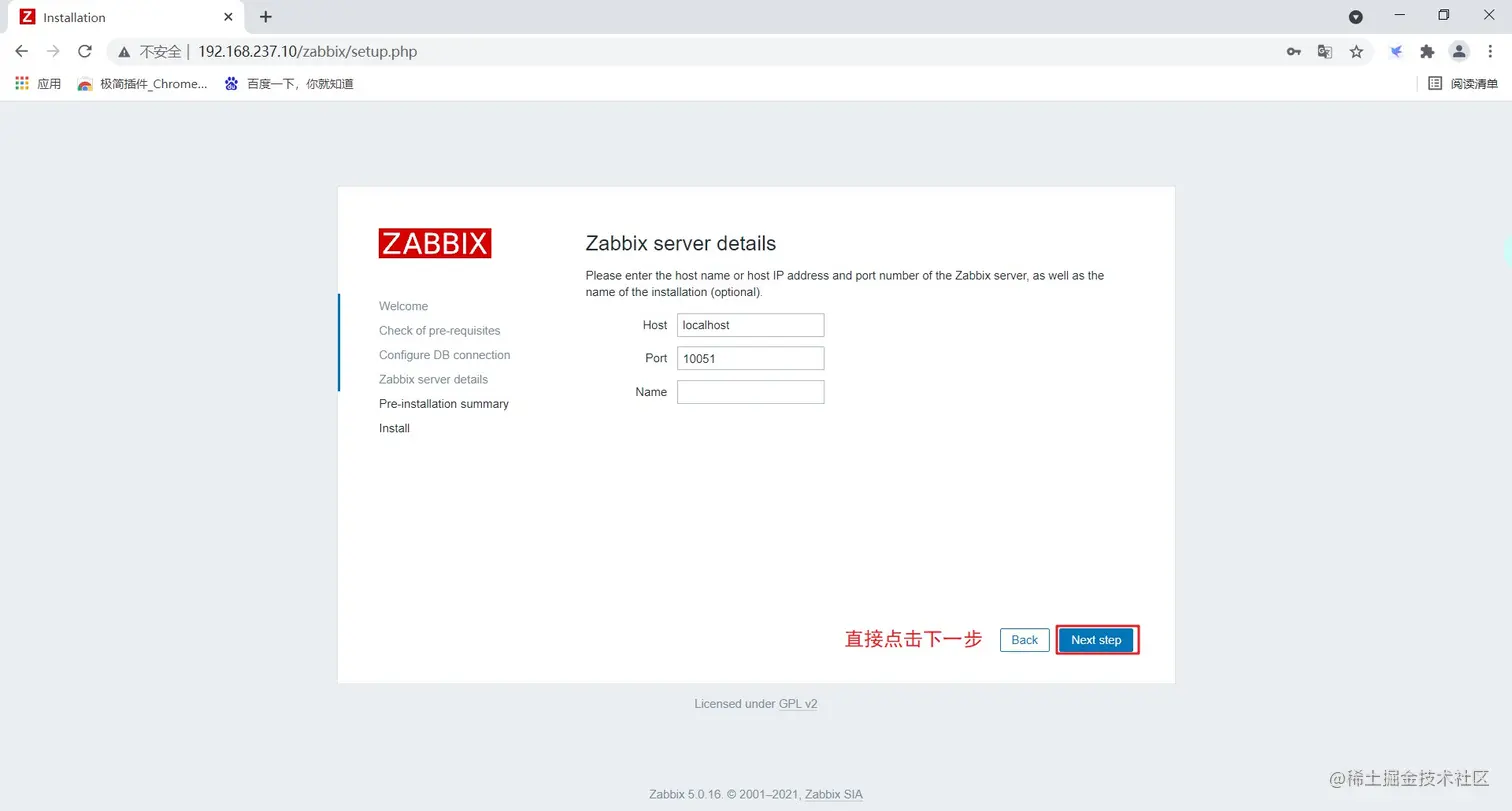The height and width of the screenshot is (811, 1512).
Task: Click the Zabbix 5.0.16 version text
Action: tap(686, 795)
